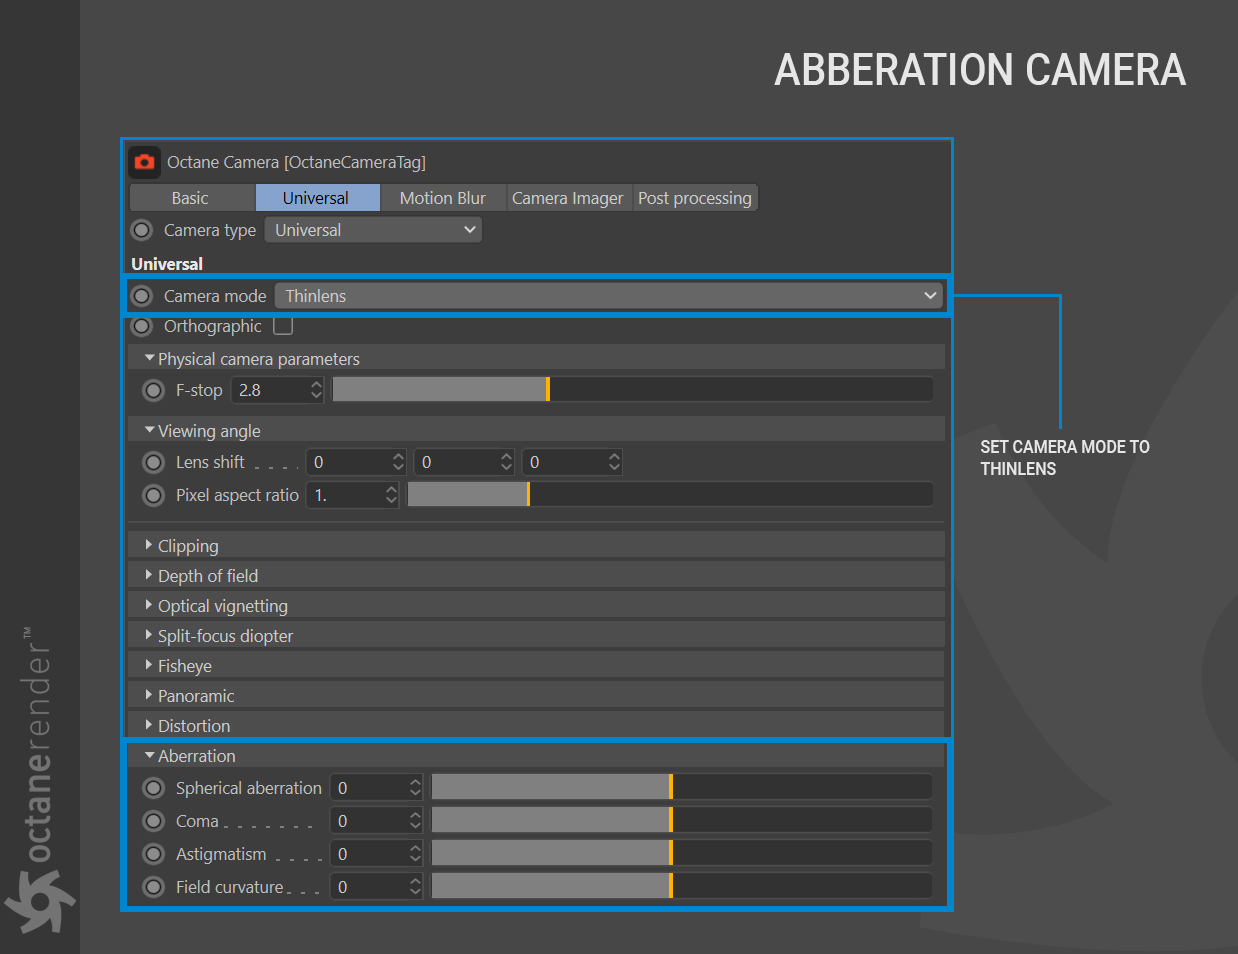Open the Camera type dropdown
Viewport: 1238px width, 954px height.
373,230
